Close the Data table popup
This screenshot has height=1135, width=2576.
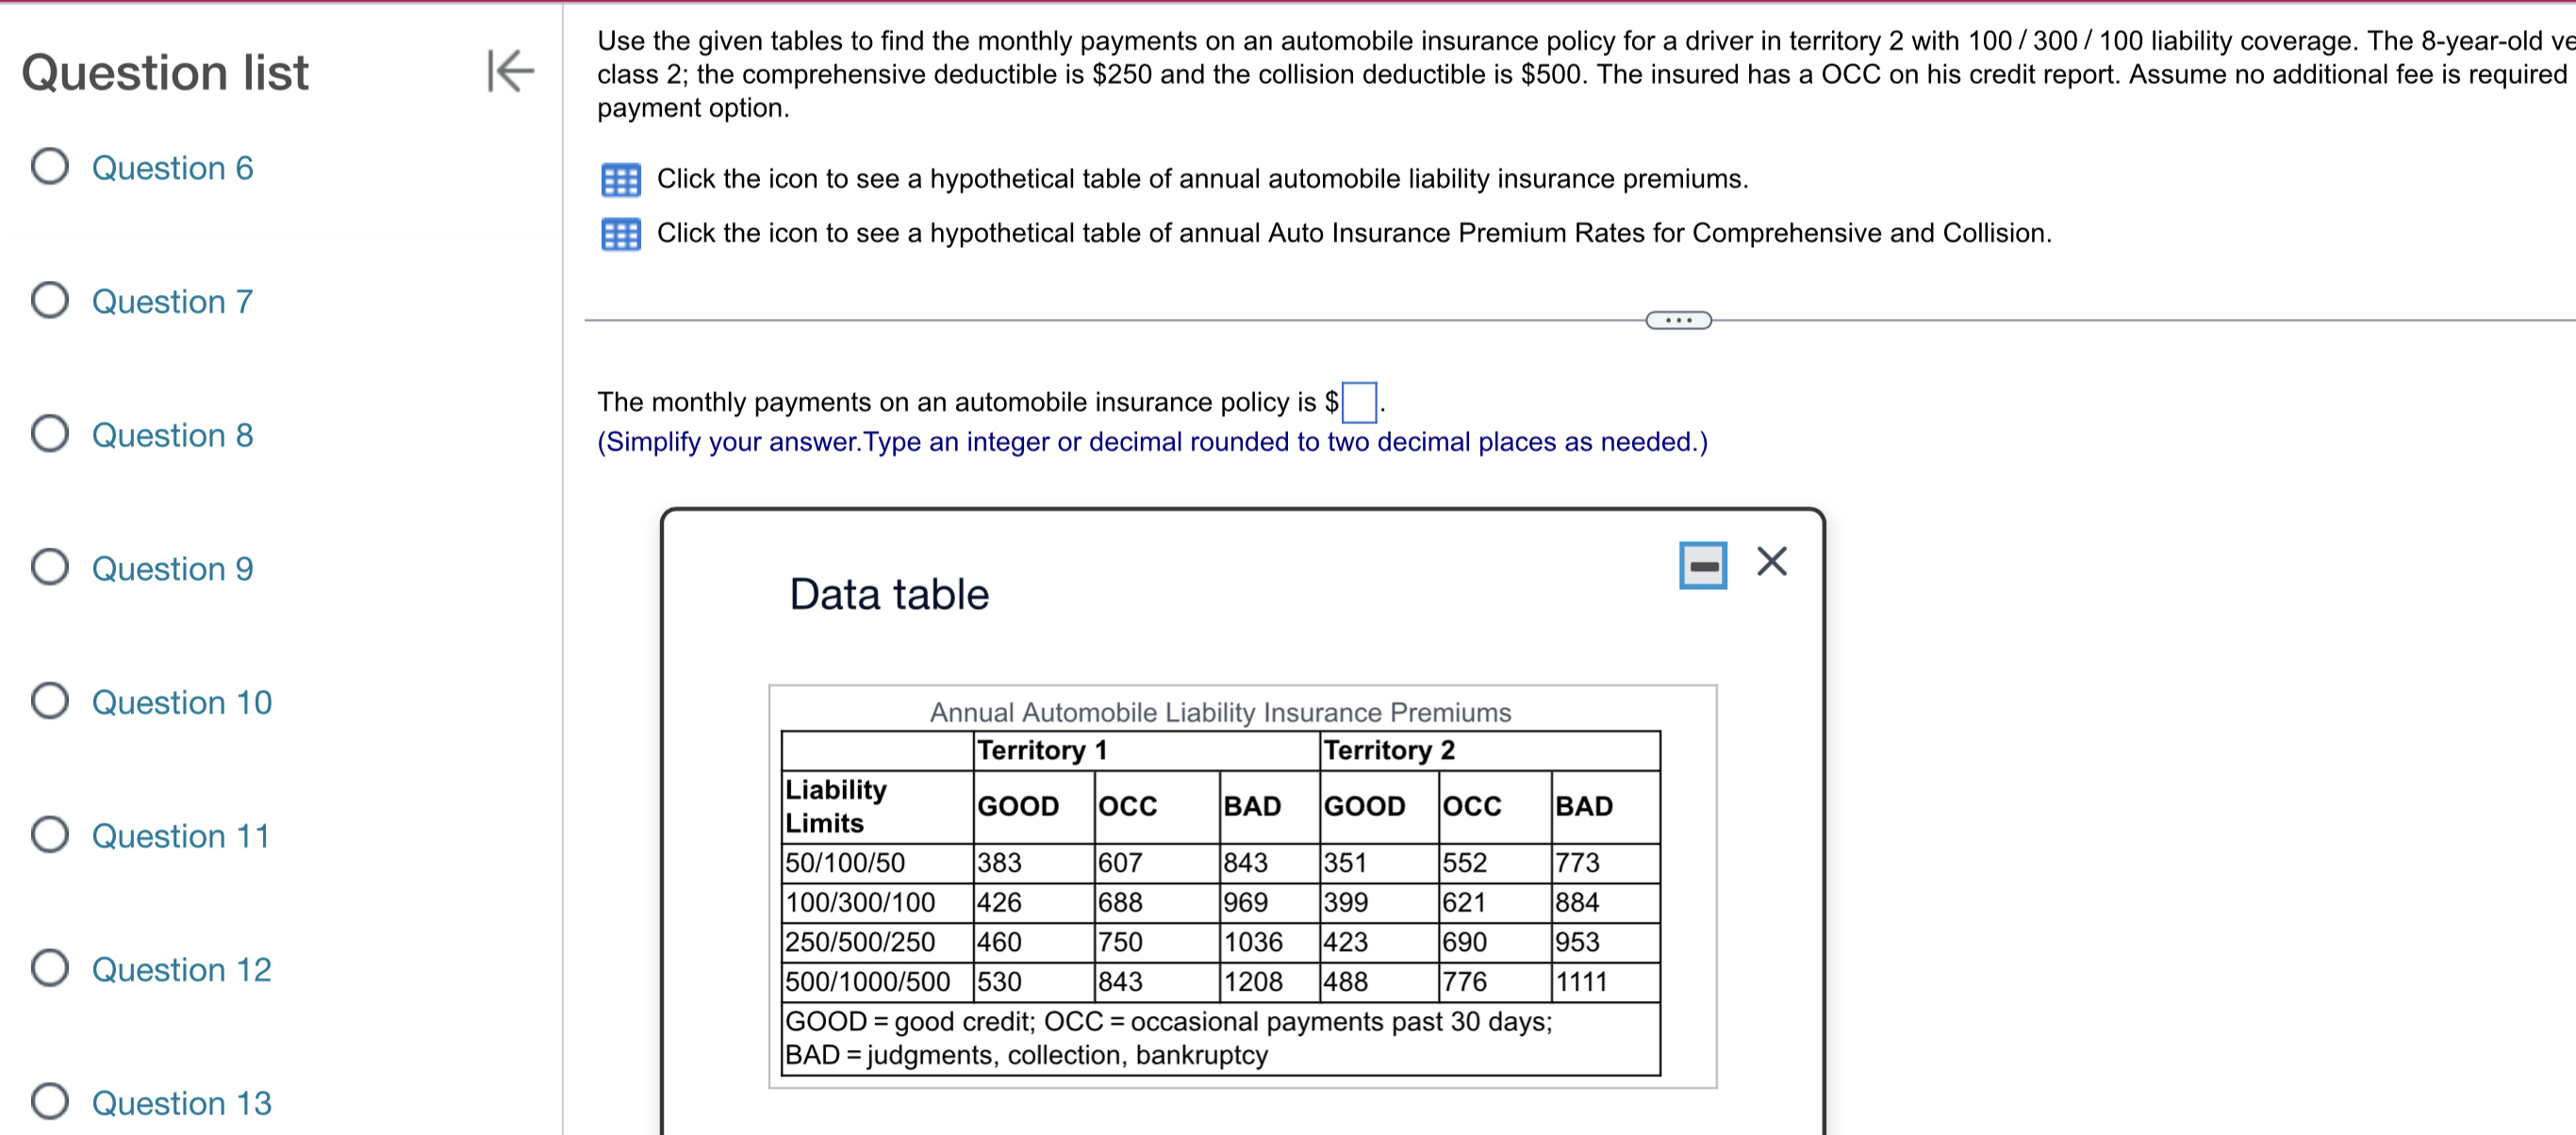click(x=1771, y=562)
